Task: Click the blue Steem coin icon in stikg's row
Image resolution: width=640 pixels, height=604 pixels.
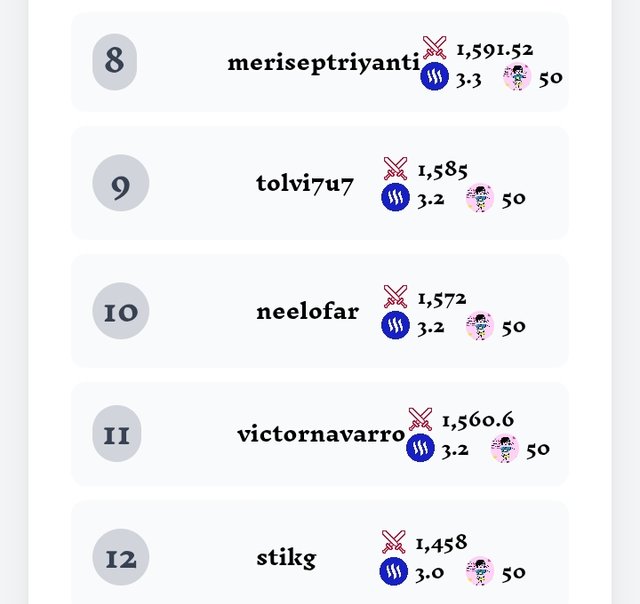Action: click(x=393, y=571)
